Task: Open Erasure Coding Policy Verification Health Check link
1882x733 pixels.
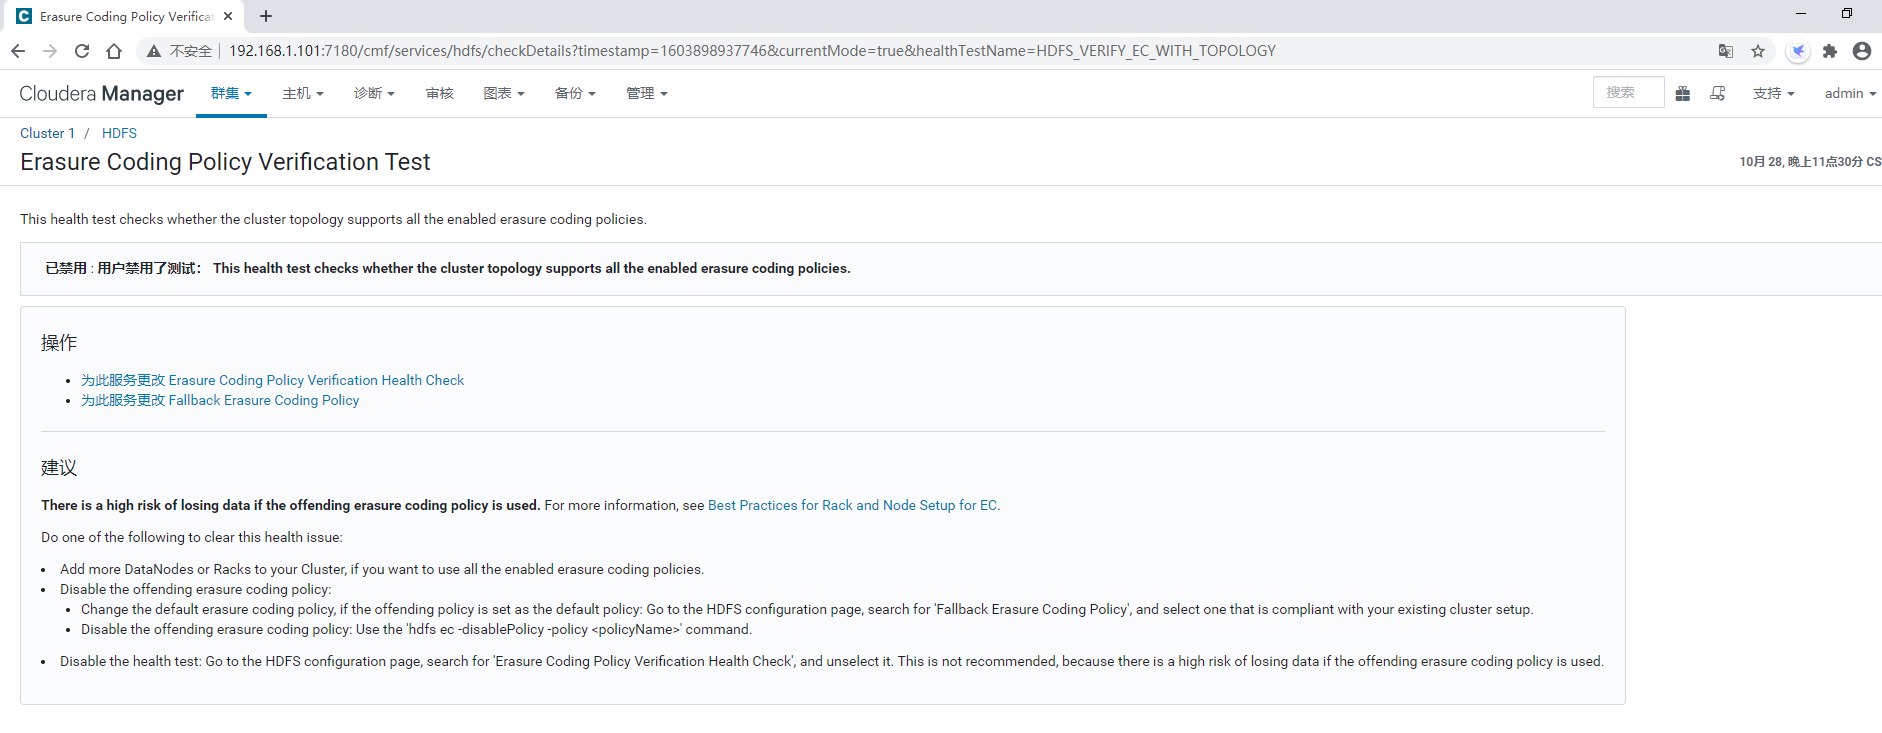Action: [272, 380]
